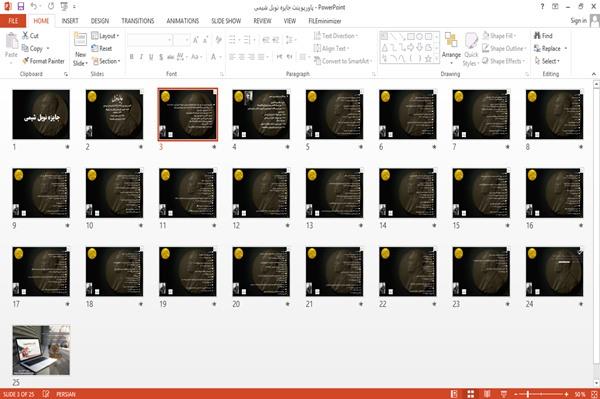The image size is (600, 399).
Task: Switch to Normal view in status bar
Action: click(454, 394)
